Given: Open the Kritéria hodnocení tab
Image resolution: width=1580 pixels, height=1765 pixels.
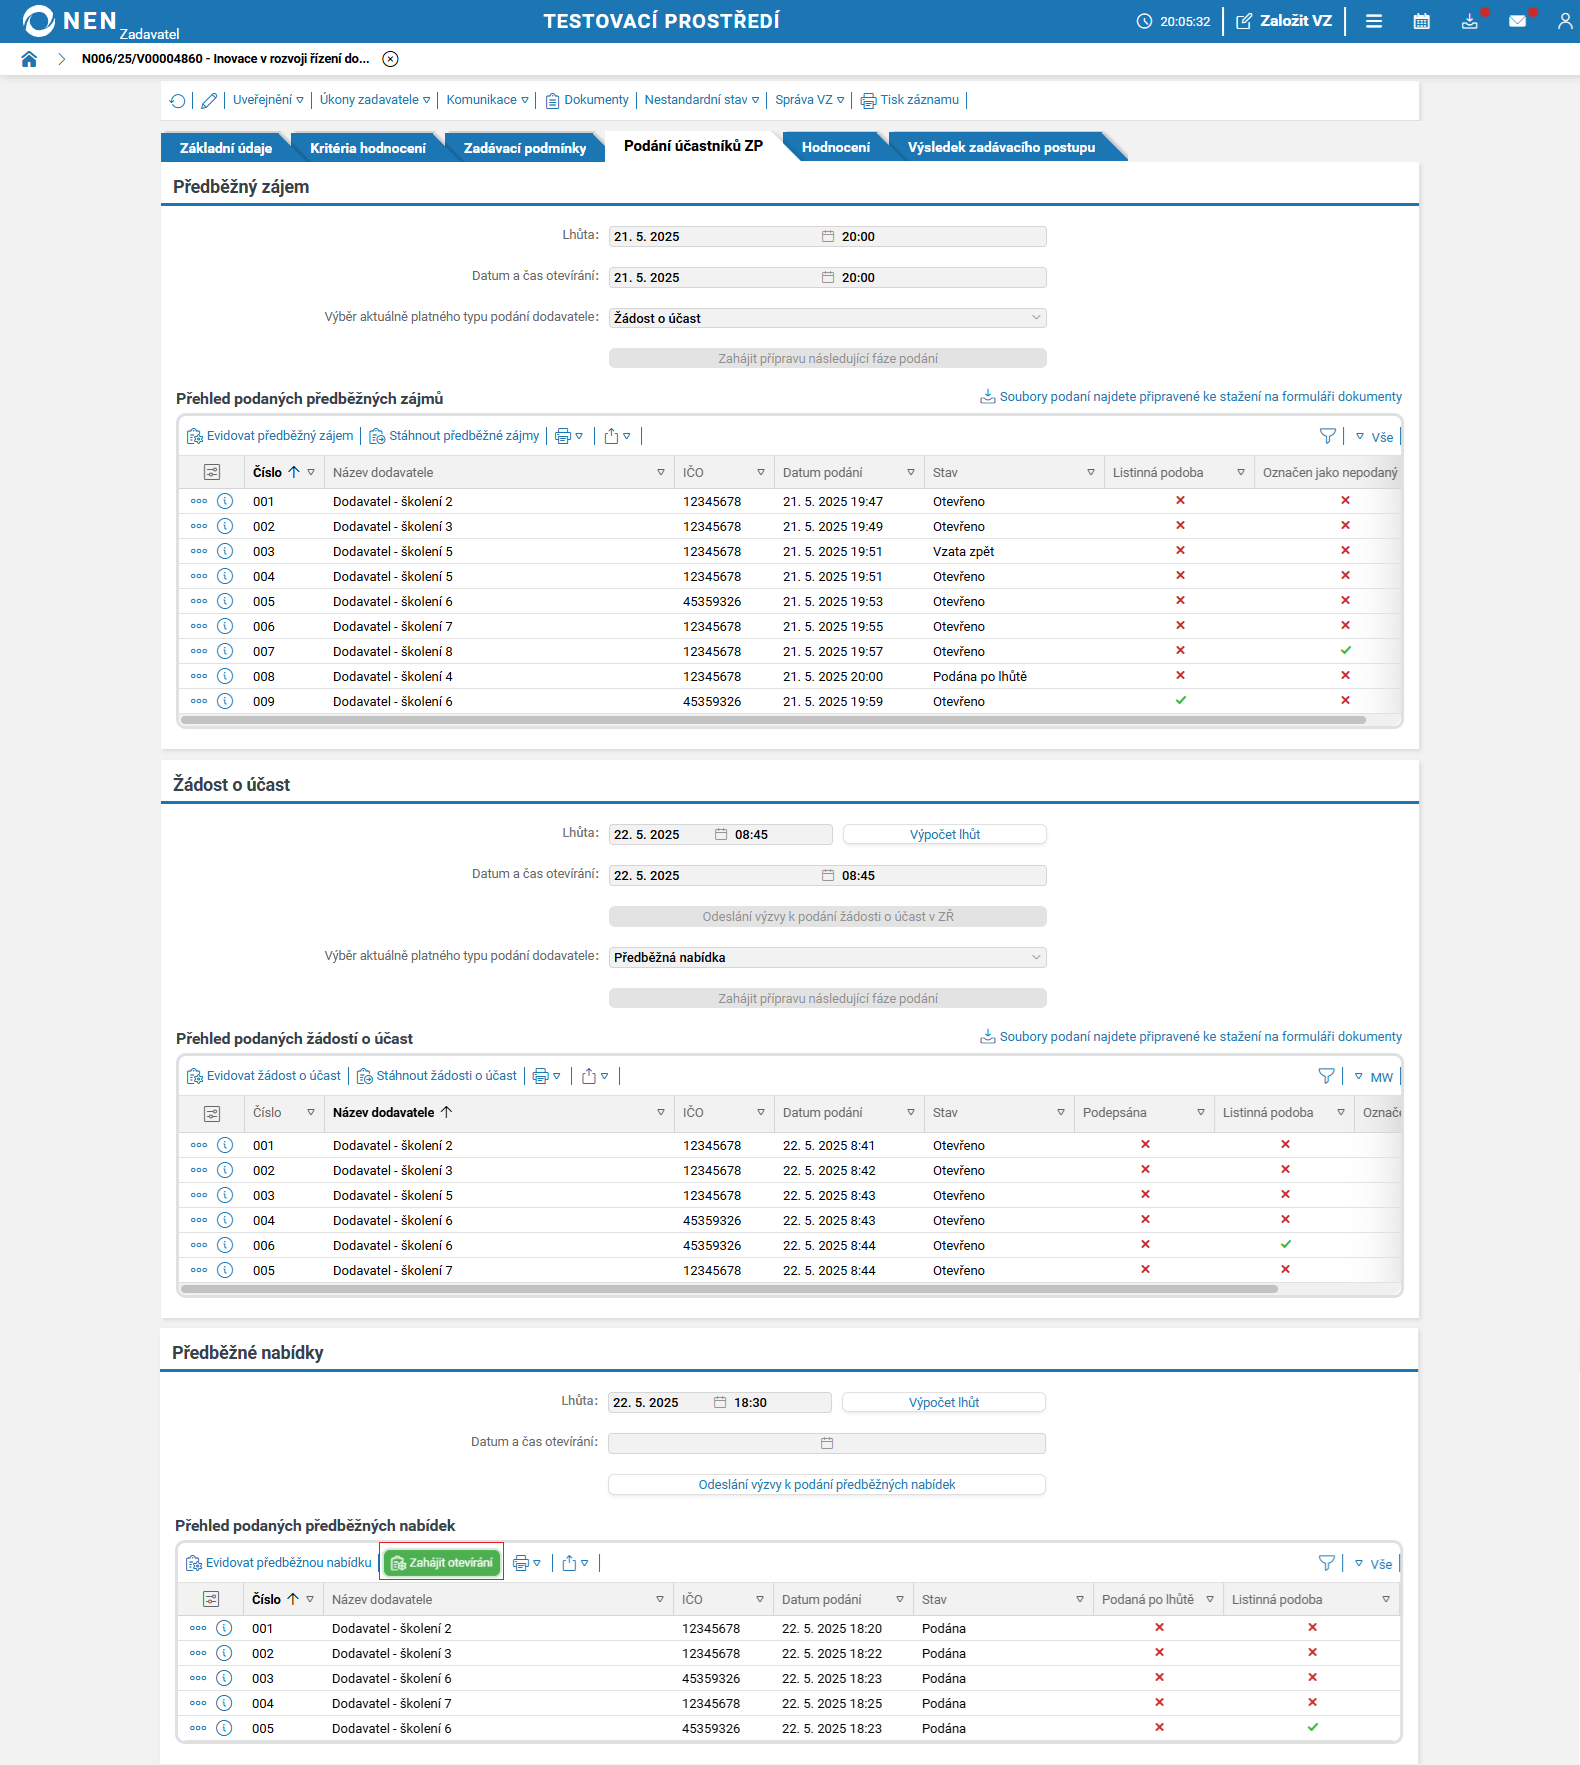Looking at the screenshot, I should 367,148.
